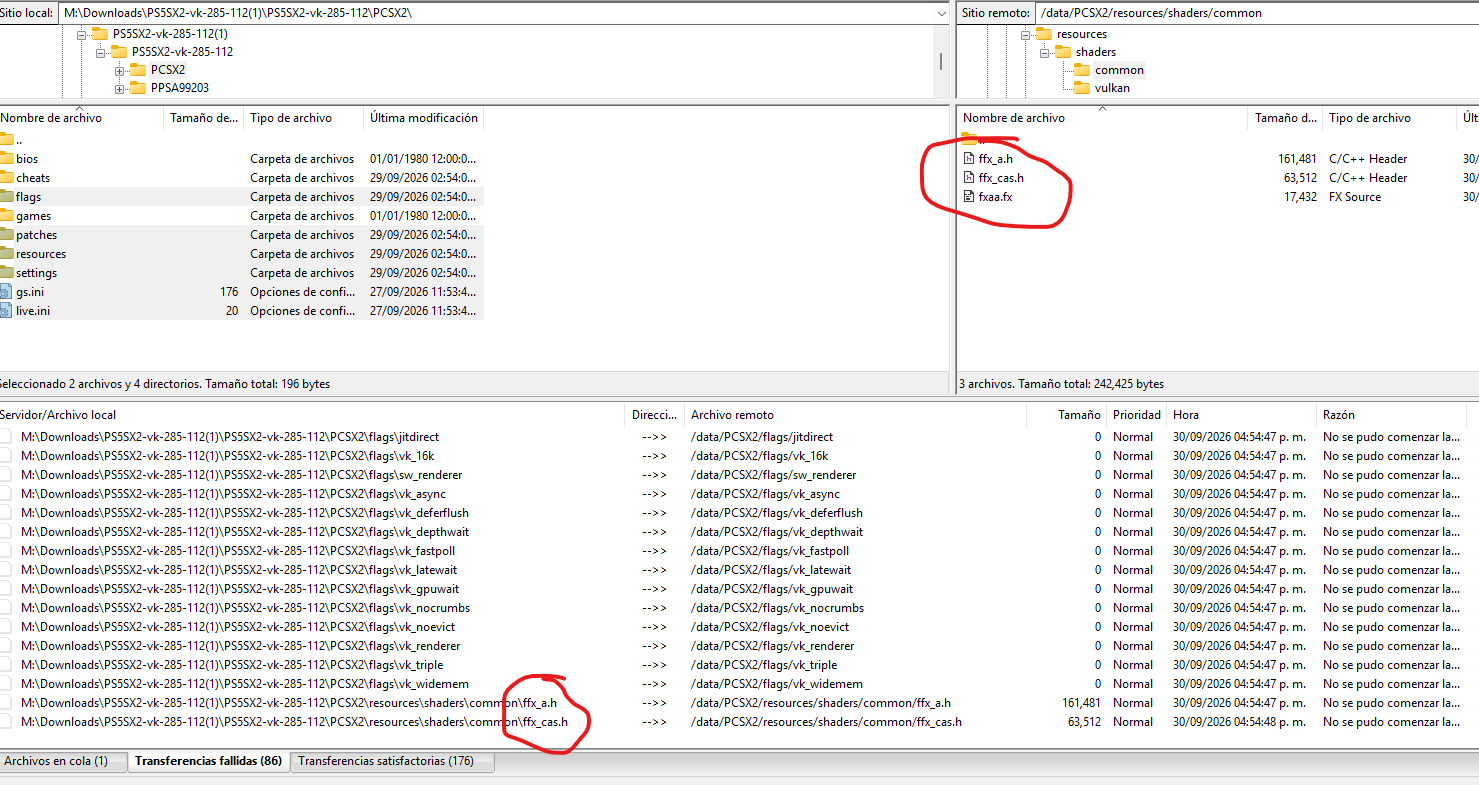
Task: Expand the PPSA99203 tree node
Action: point(119,88)
